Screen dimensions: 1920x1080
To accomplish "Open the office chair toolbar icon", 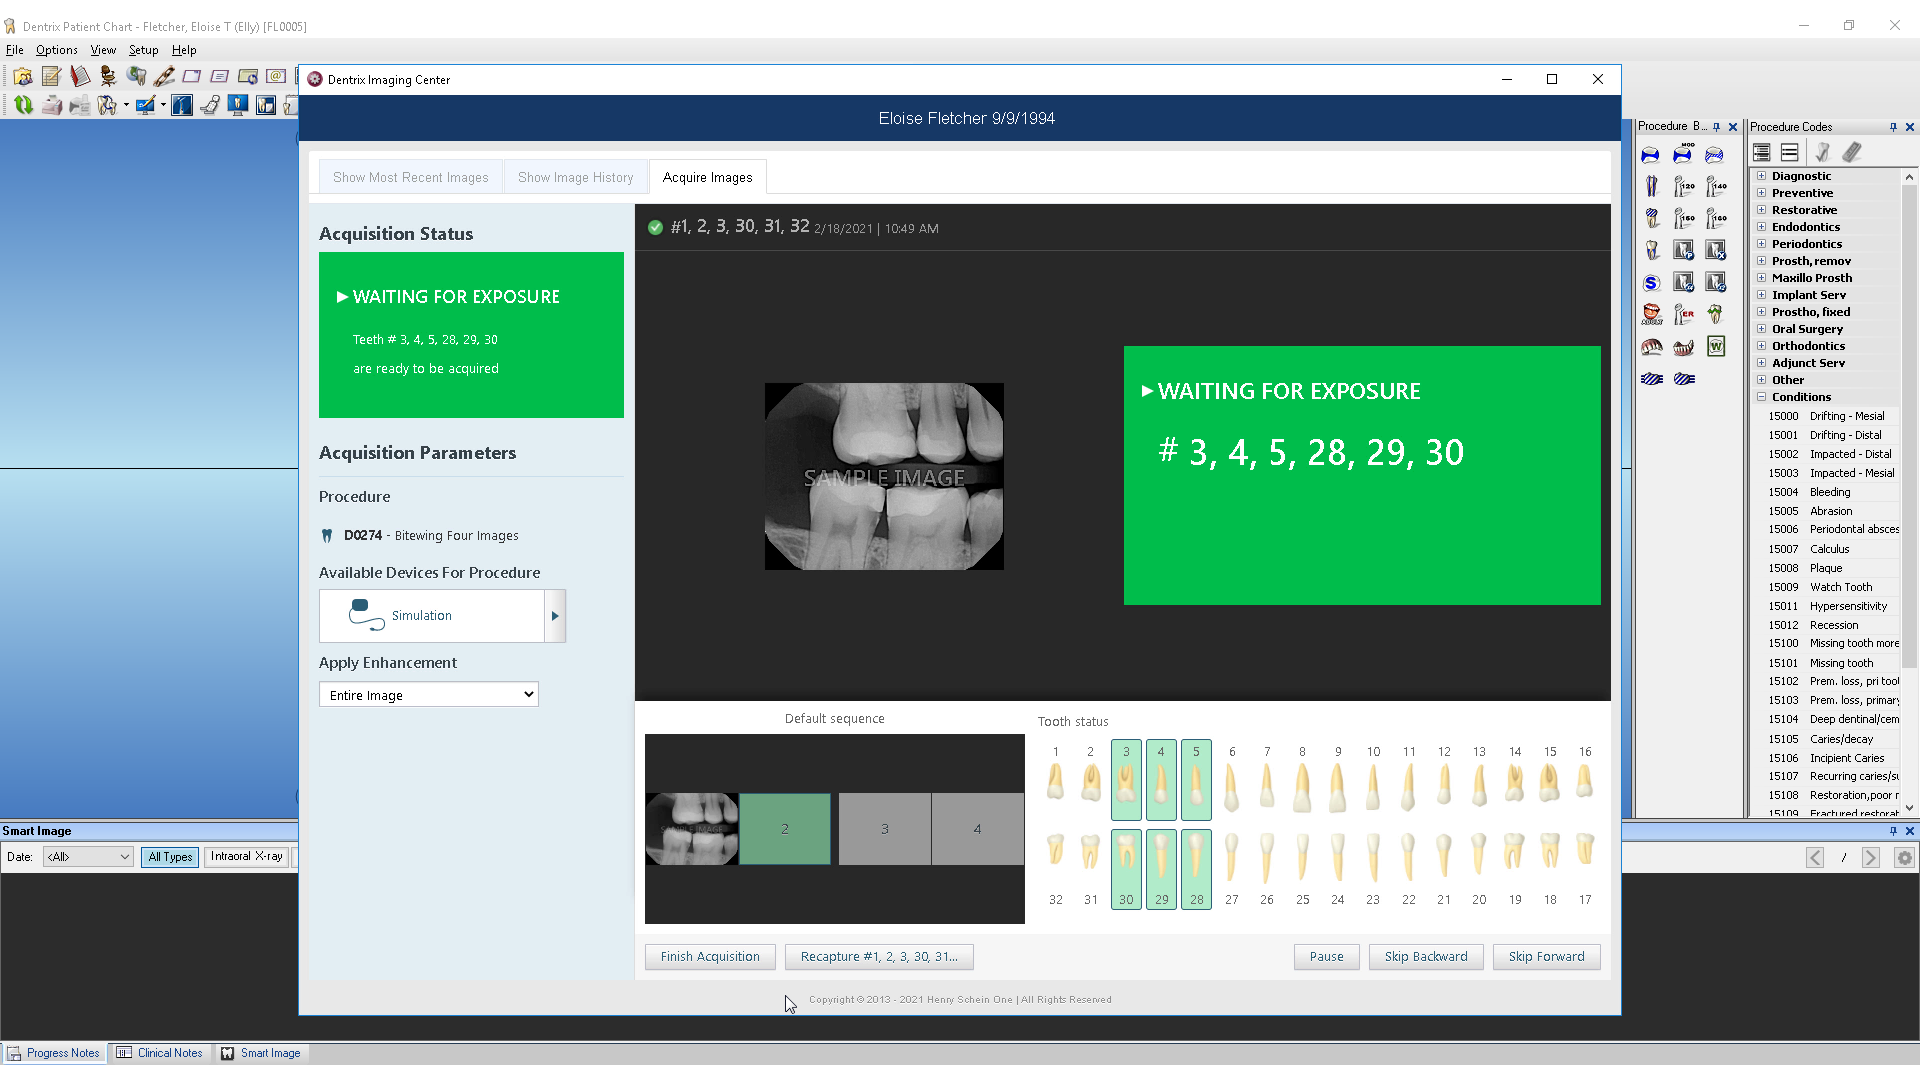I will click(x=107, y=77).
